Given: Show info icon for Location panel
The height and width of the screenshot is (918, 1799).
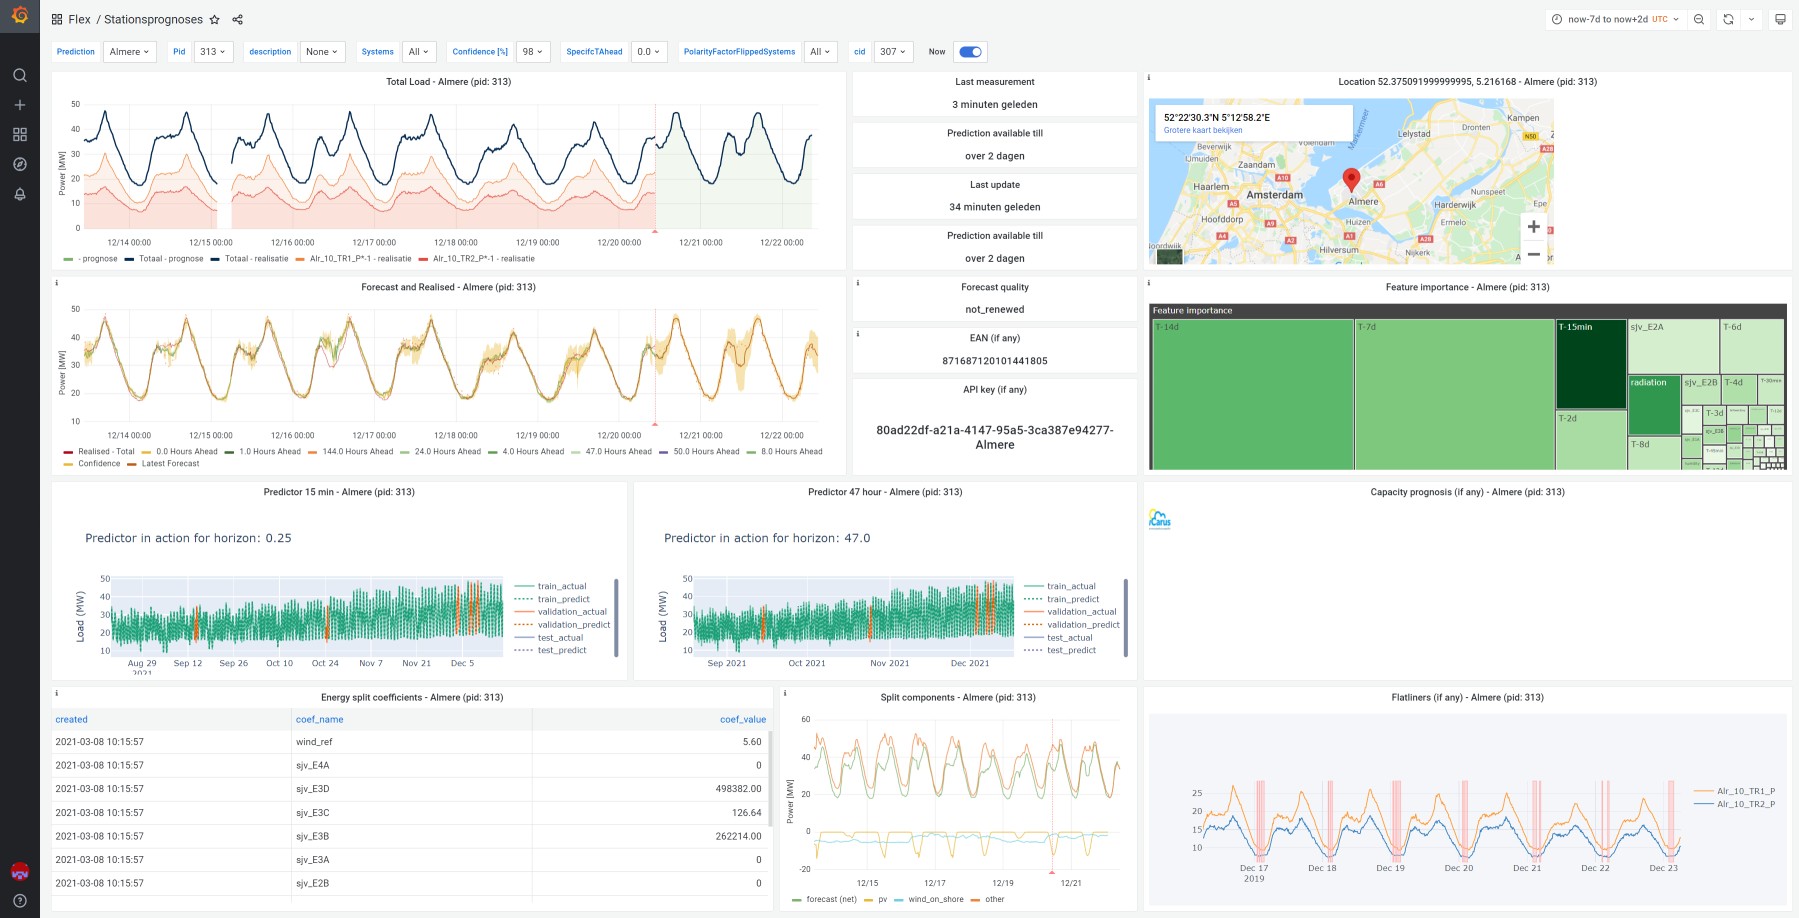Looking at the screenshot, I should (1148, 77).
